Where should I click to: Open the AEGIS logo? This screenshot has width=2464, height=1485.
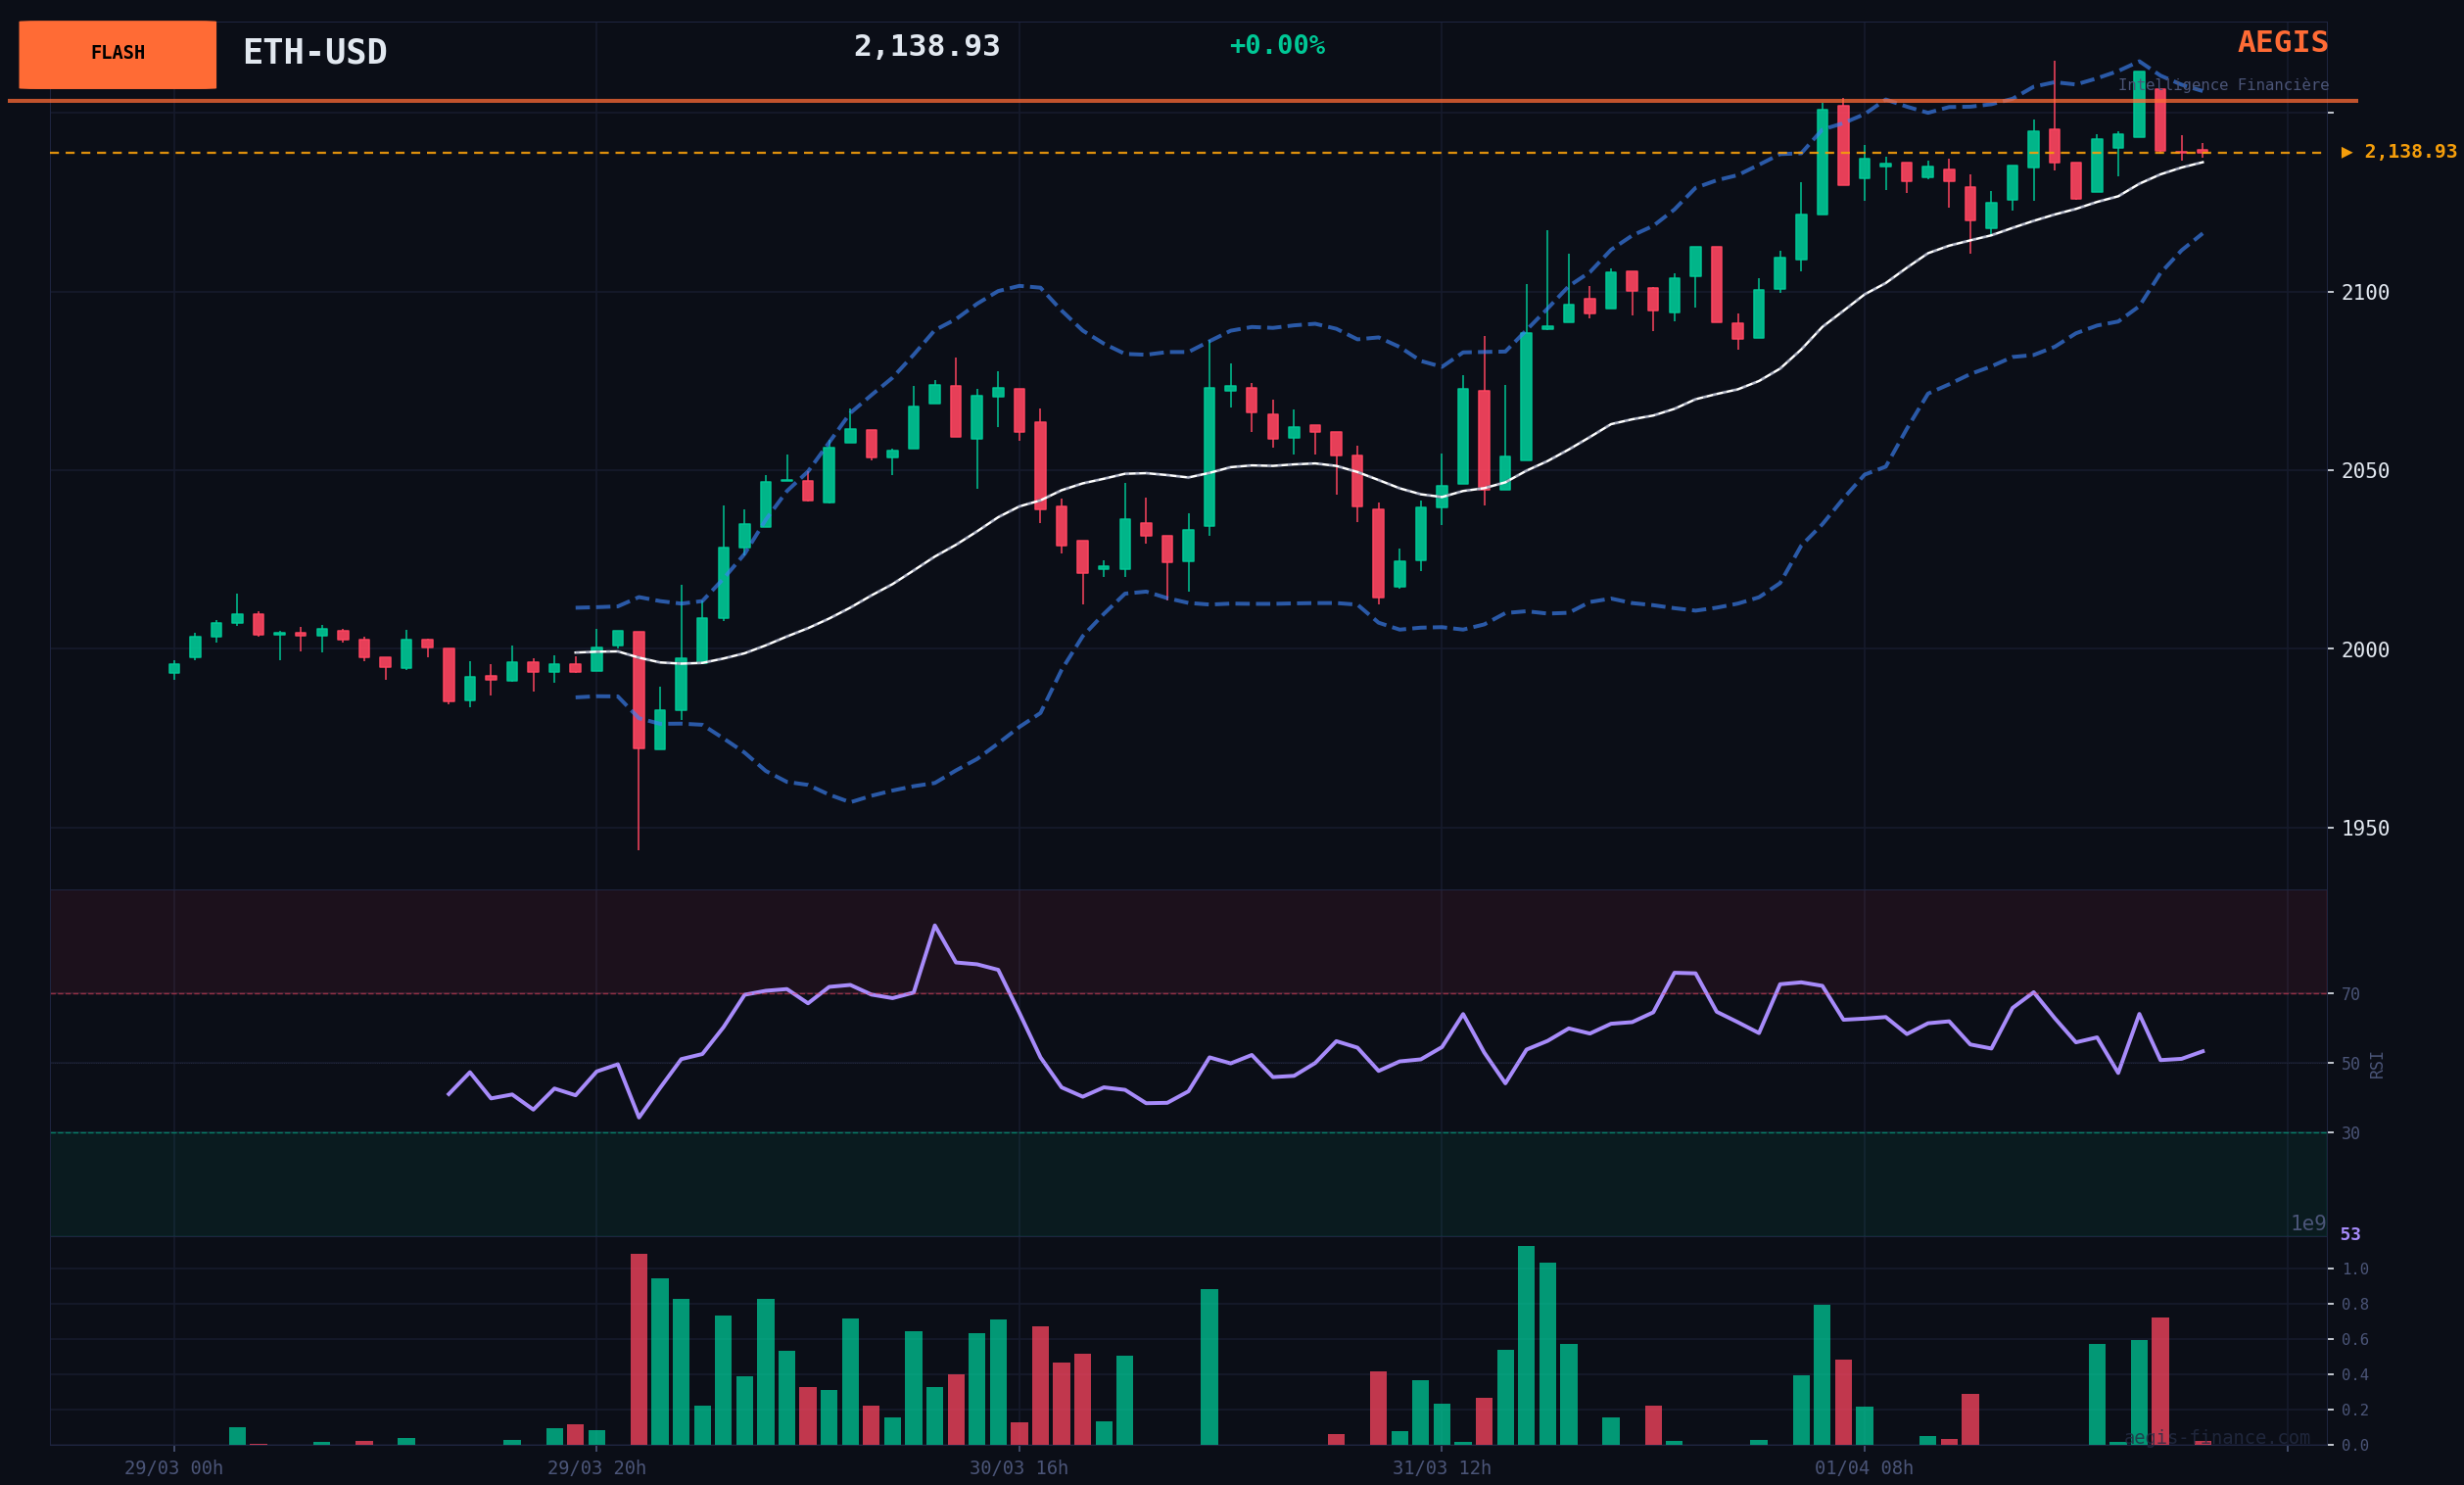[2282, 42]
